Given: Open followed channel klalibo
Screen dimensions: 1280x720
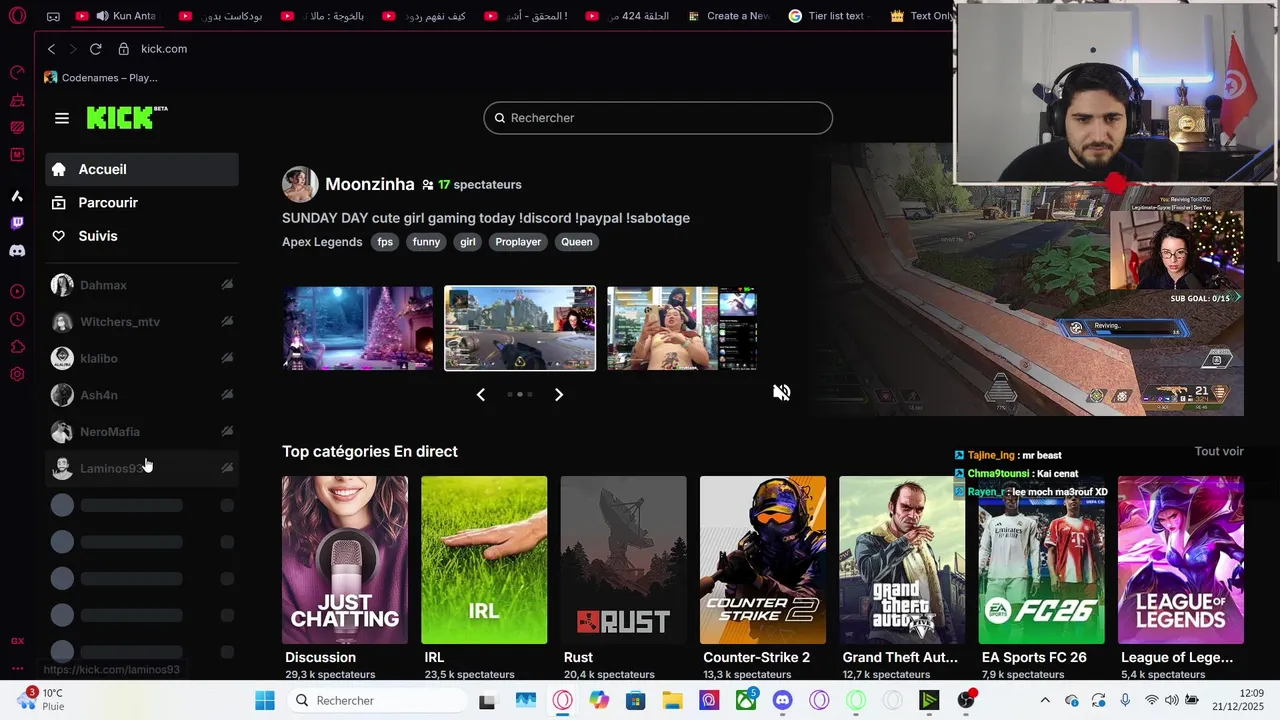Looking at the screenshot, I should point(142,358).
